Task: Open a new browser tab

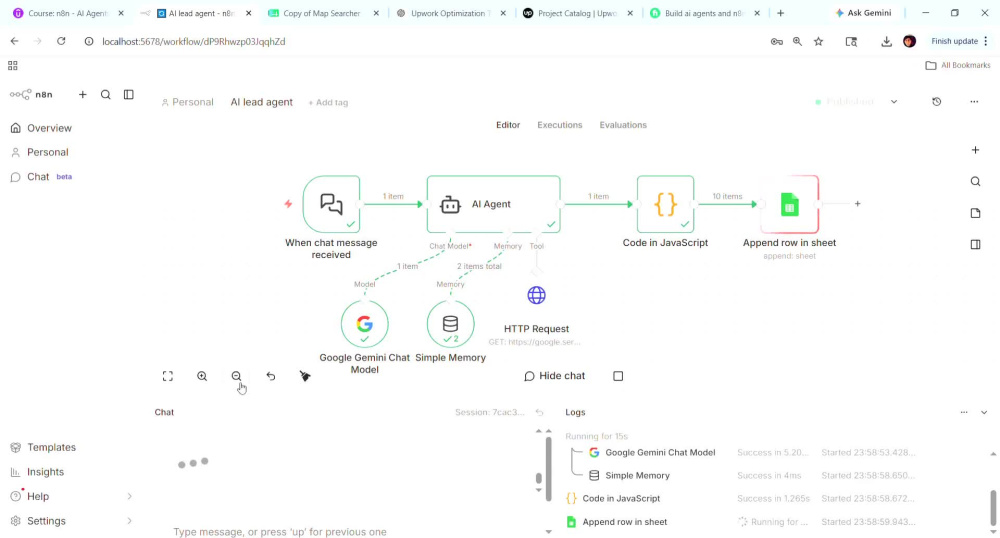Action: (x=781, y=13)
